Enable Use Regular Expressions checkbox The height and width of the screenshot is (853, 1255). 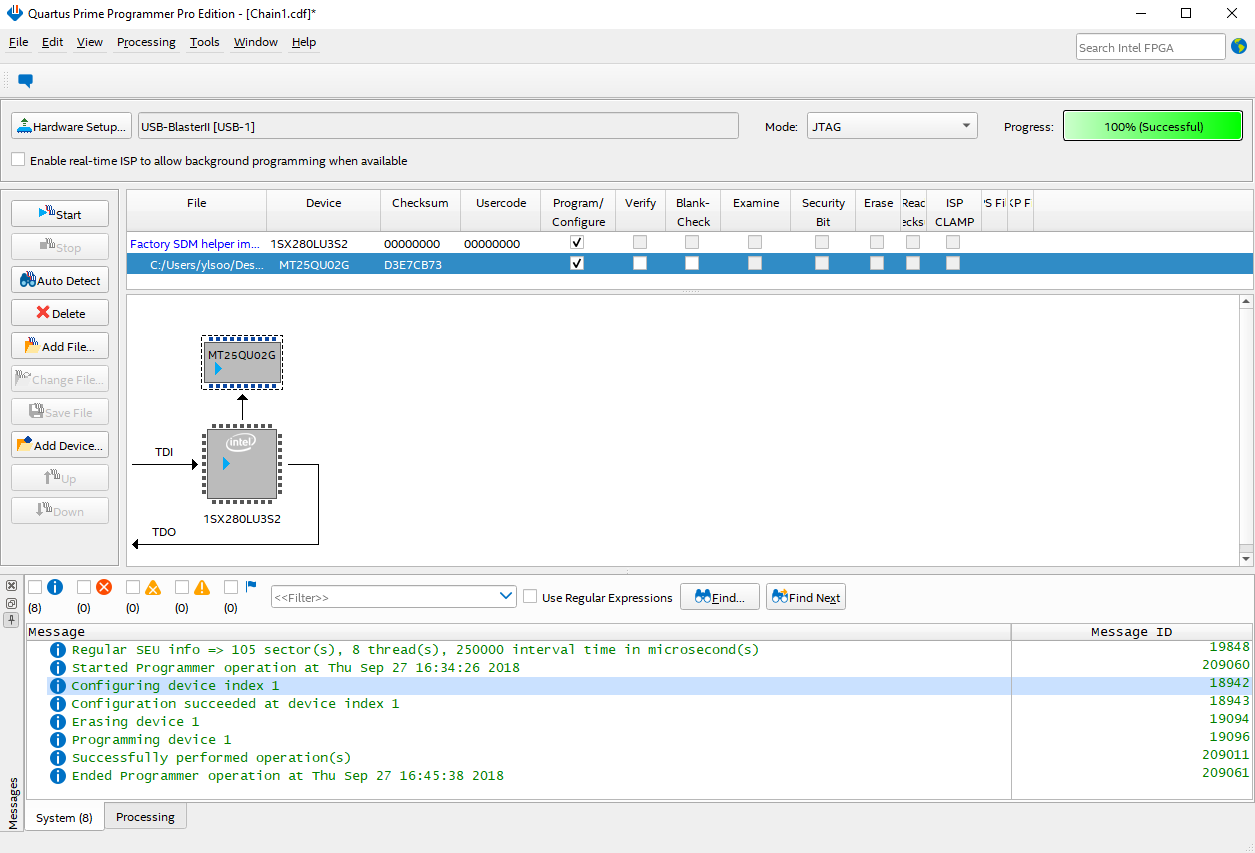coord(530,597)
